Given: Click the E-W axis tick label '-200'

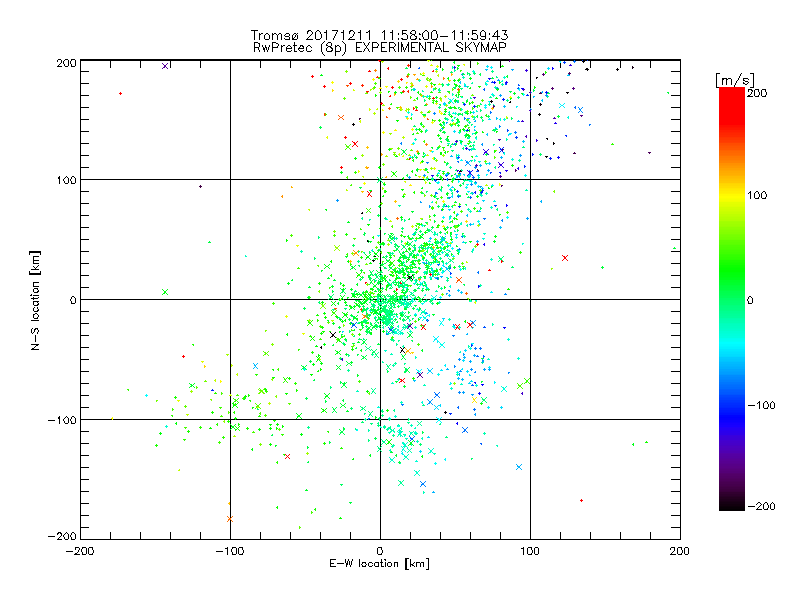Looking at the screenshot, I should [x=80, y=551].
